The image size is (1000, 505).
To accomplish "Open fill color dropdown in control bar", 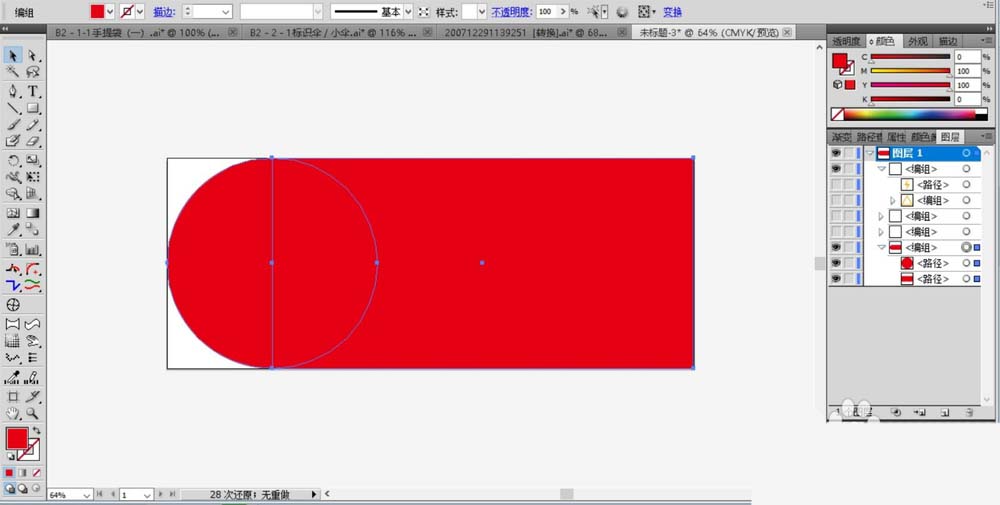I will 110,11.
